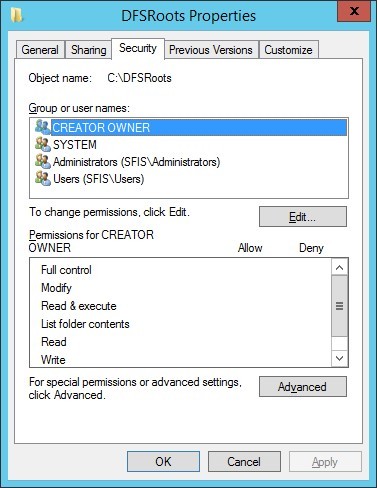This screenshot has width=377, height=488.
Task: Open the Previous Versions tab
Action: [211, 50]
